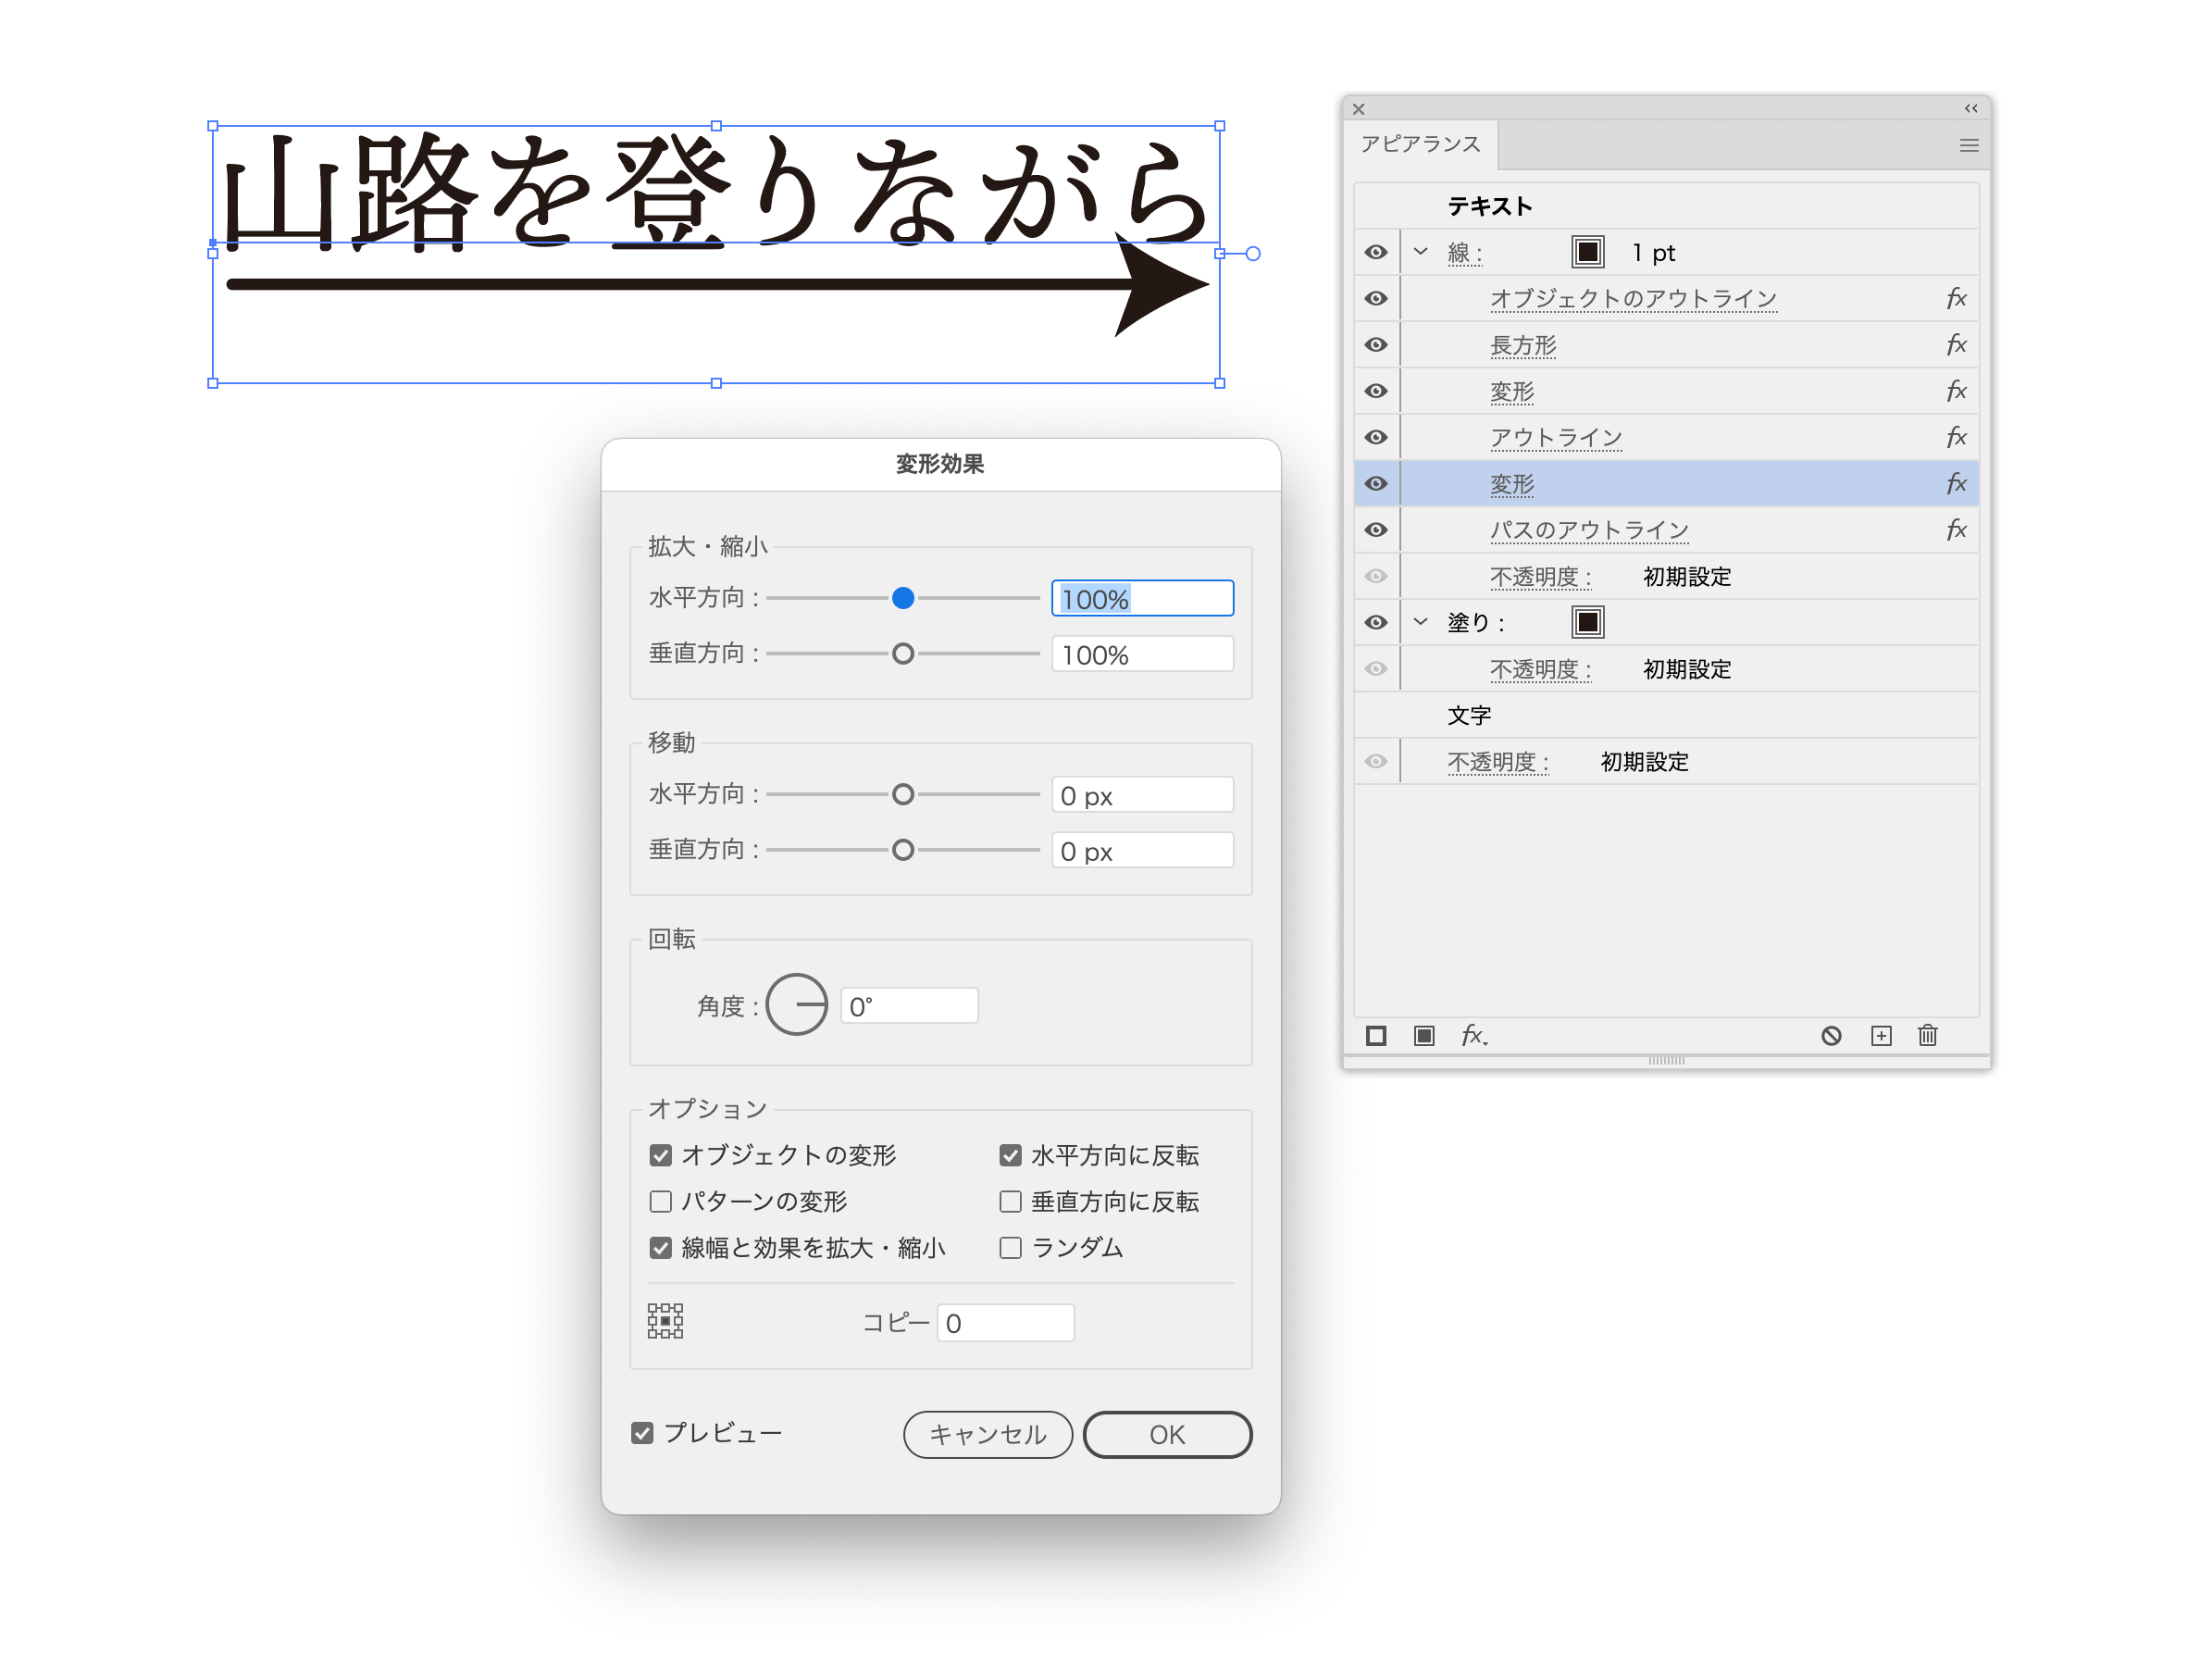Image resolution: width=2212 pixels, height=1657 pixels.
Task: Click 線 stroke label link
Action: pyautogui.click(x=1465, y=253)
